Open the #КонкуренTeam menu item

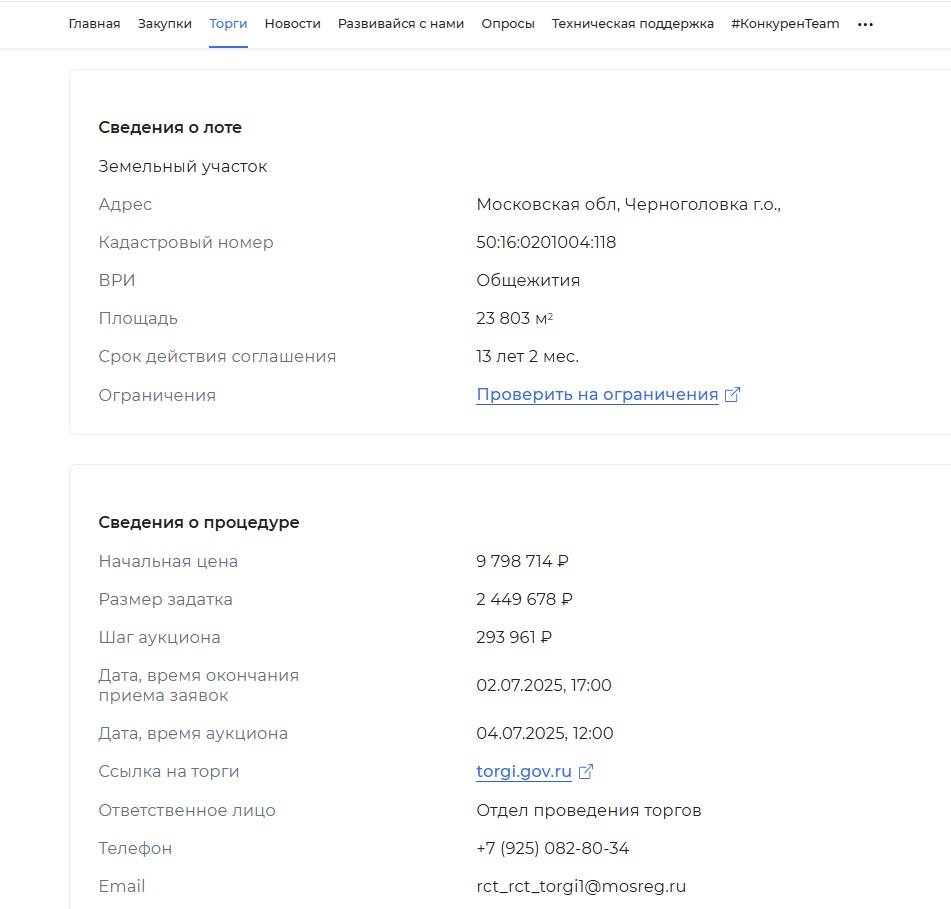pos(785,23)
